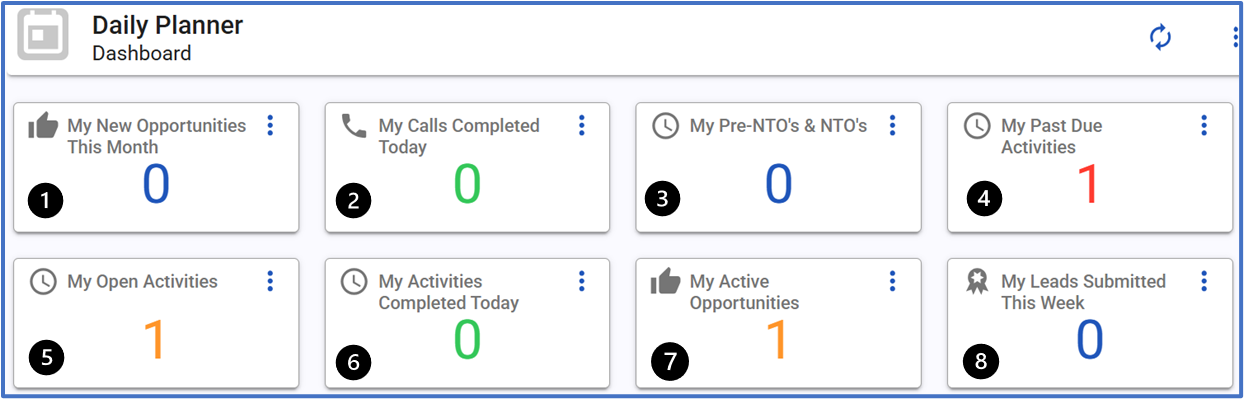Open the My Pre-NTO's & NTO's count
Screen dimensions: 1244x399
tap(779, 184)
